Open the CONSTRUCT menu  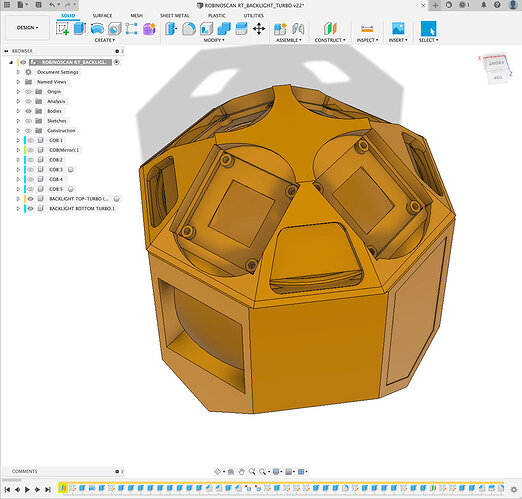click(x=330, y=40)
